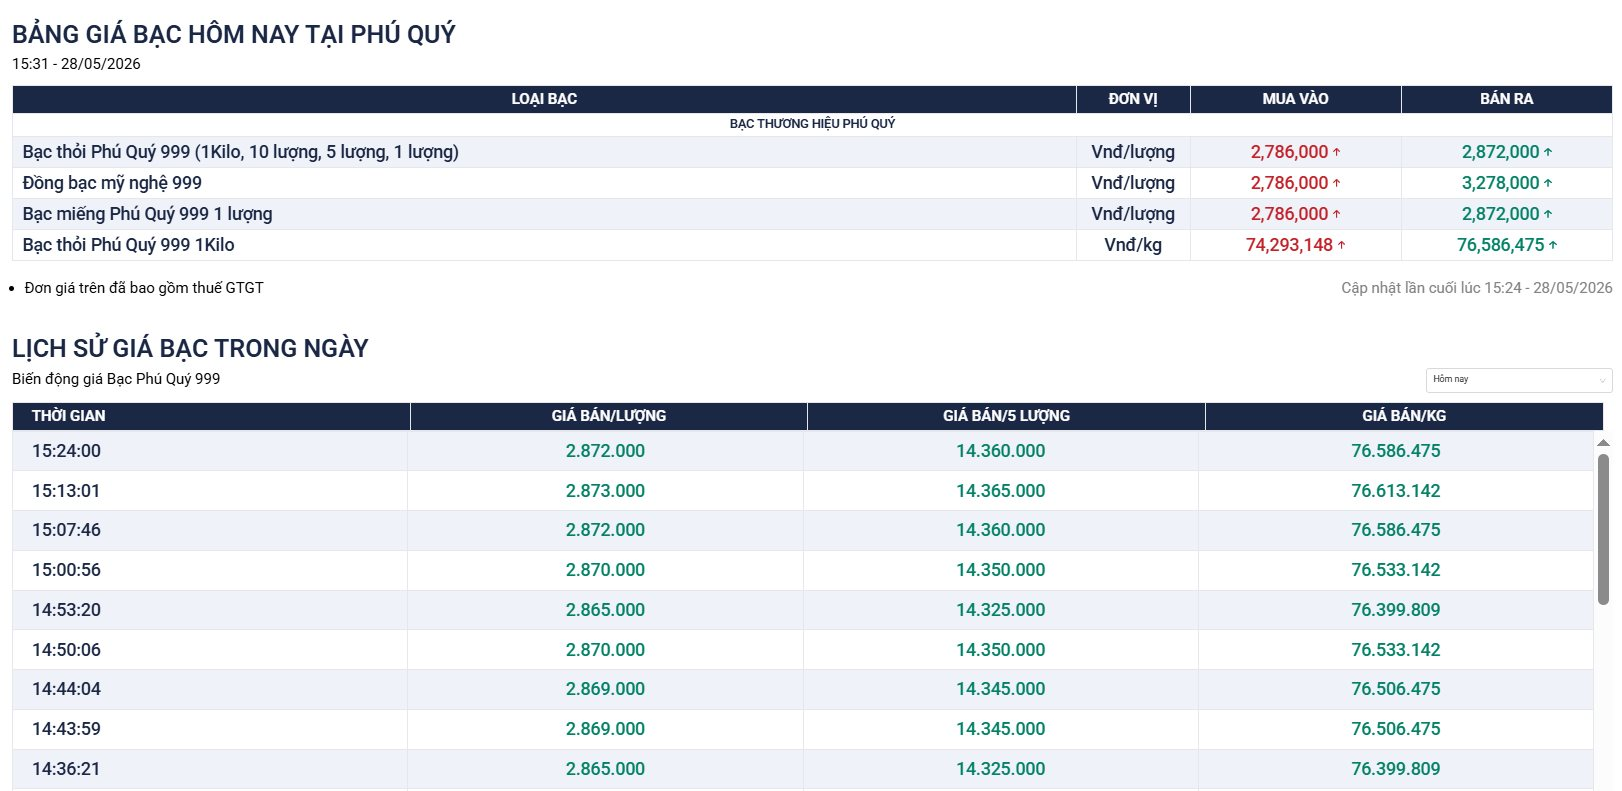Click 2.870.000 in the 15:00:56 row
1622x791 pixels.
click(x=605, y=570)
